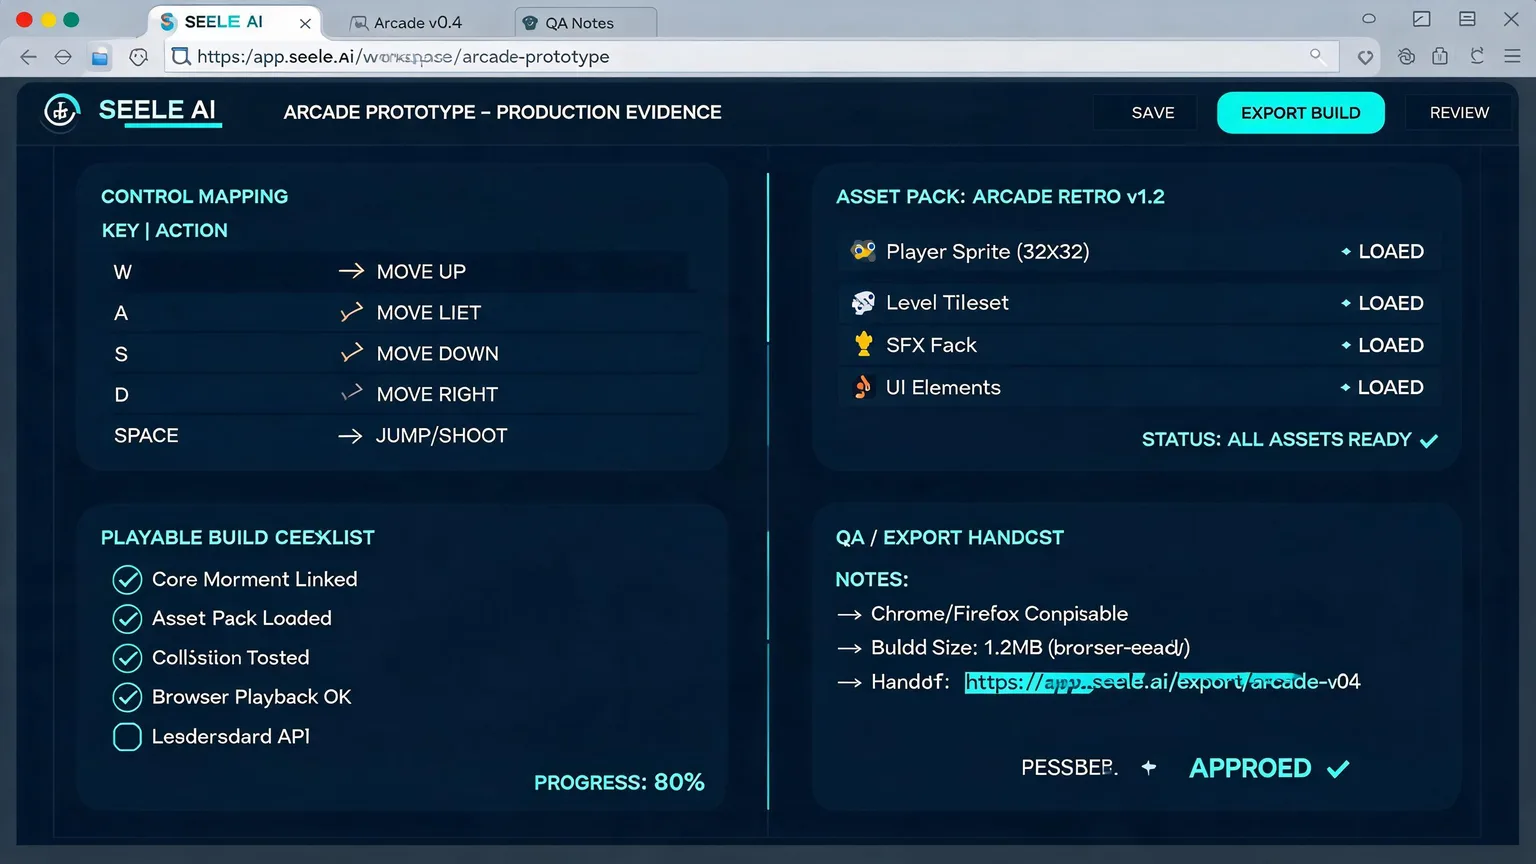The image size is (1536, 864).
Task: Open the REVIEW button
Action: pyautogui.click(x=1459, y=113)
